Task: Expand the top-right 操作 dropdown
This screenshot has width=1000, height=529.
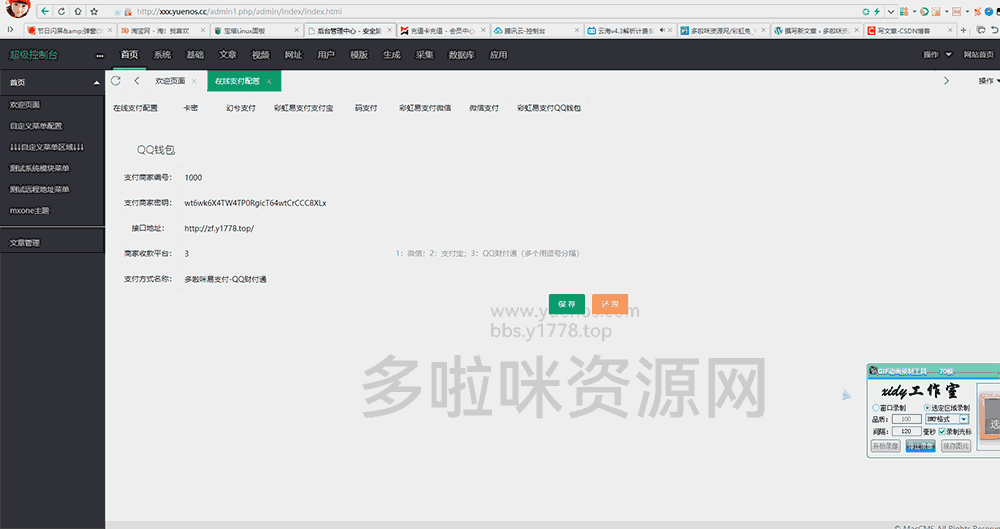Action: tap(937, 55)
